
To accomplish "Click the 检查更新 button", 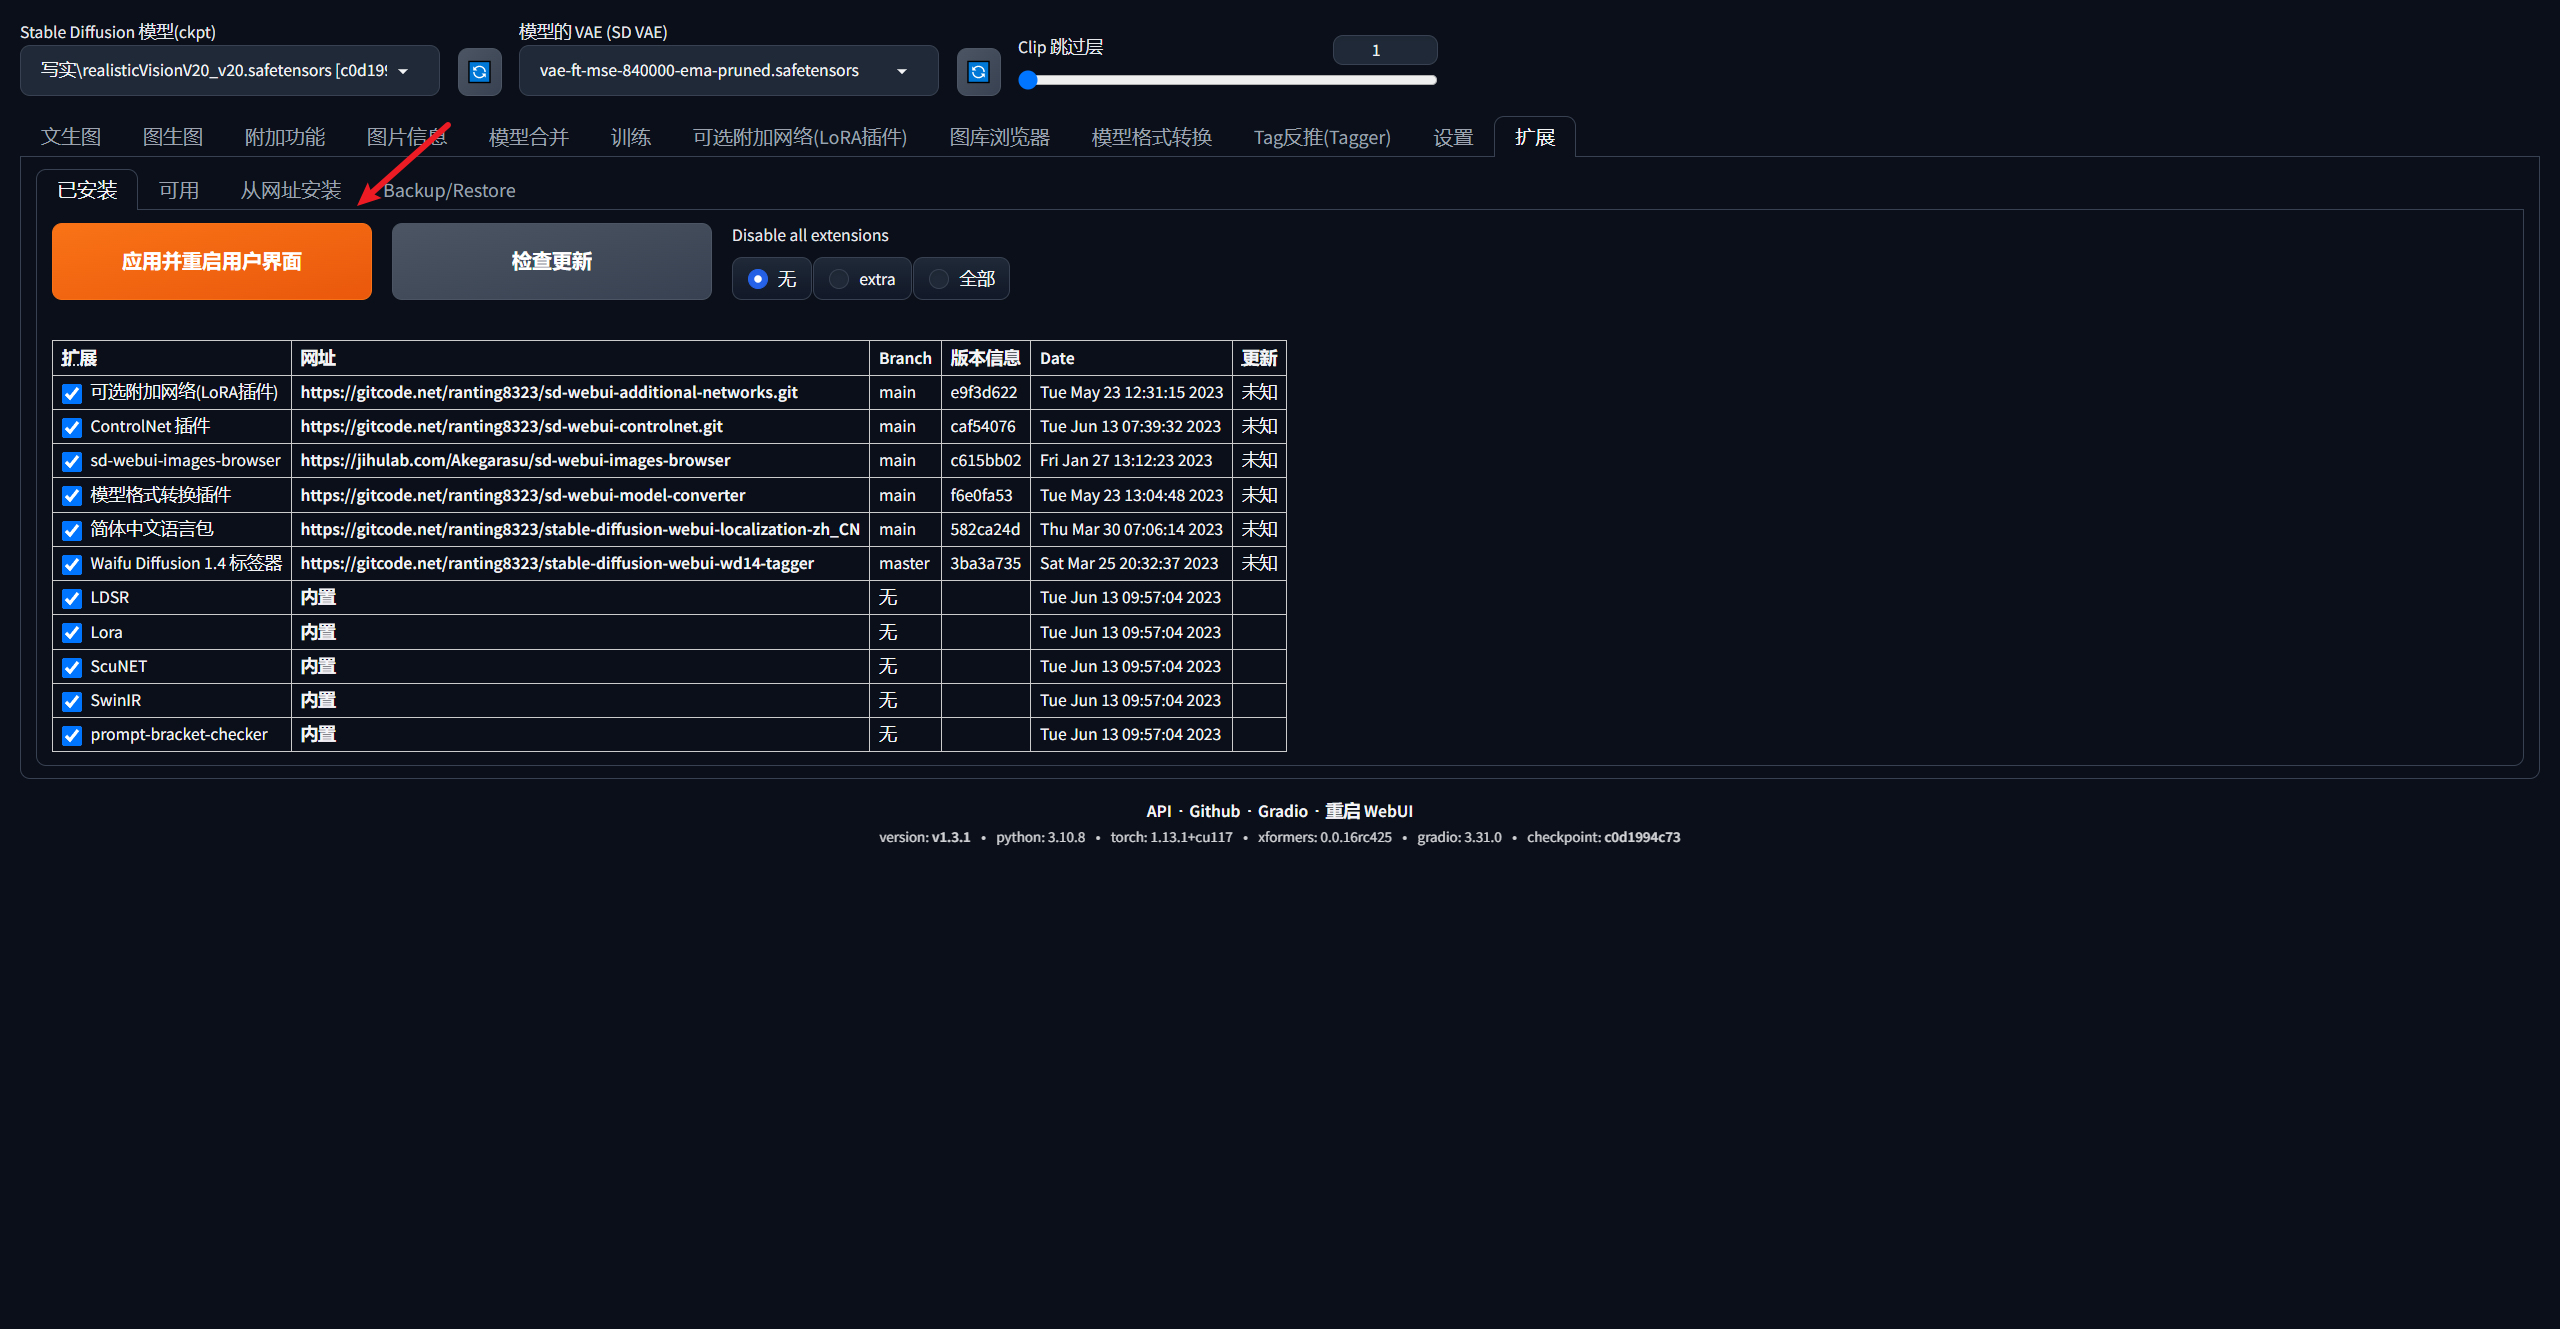I will 551,261.
